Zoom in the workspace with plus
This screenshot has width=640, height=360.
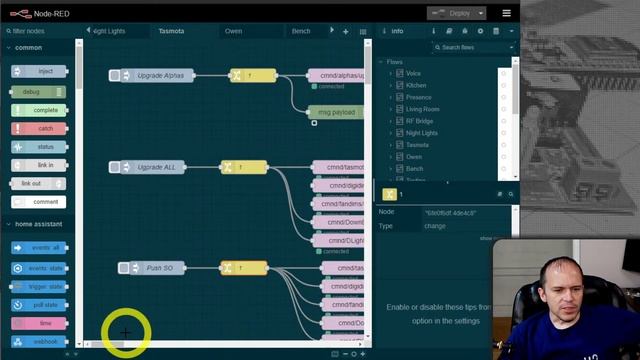[x=362, y=354]
